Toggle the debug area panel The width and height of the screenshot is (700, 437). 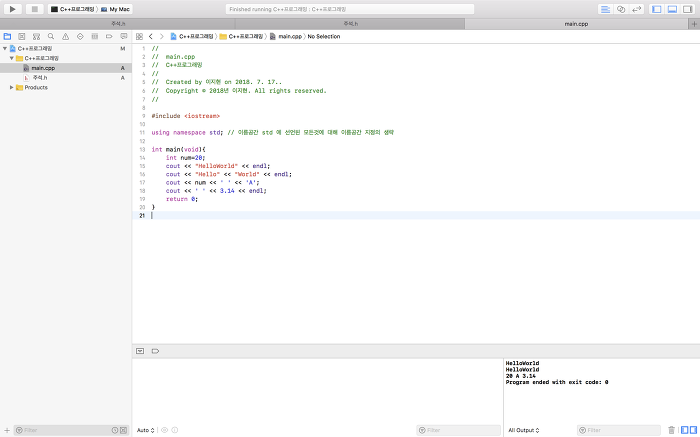pyautogui.click(x=672, y=9)
